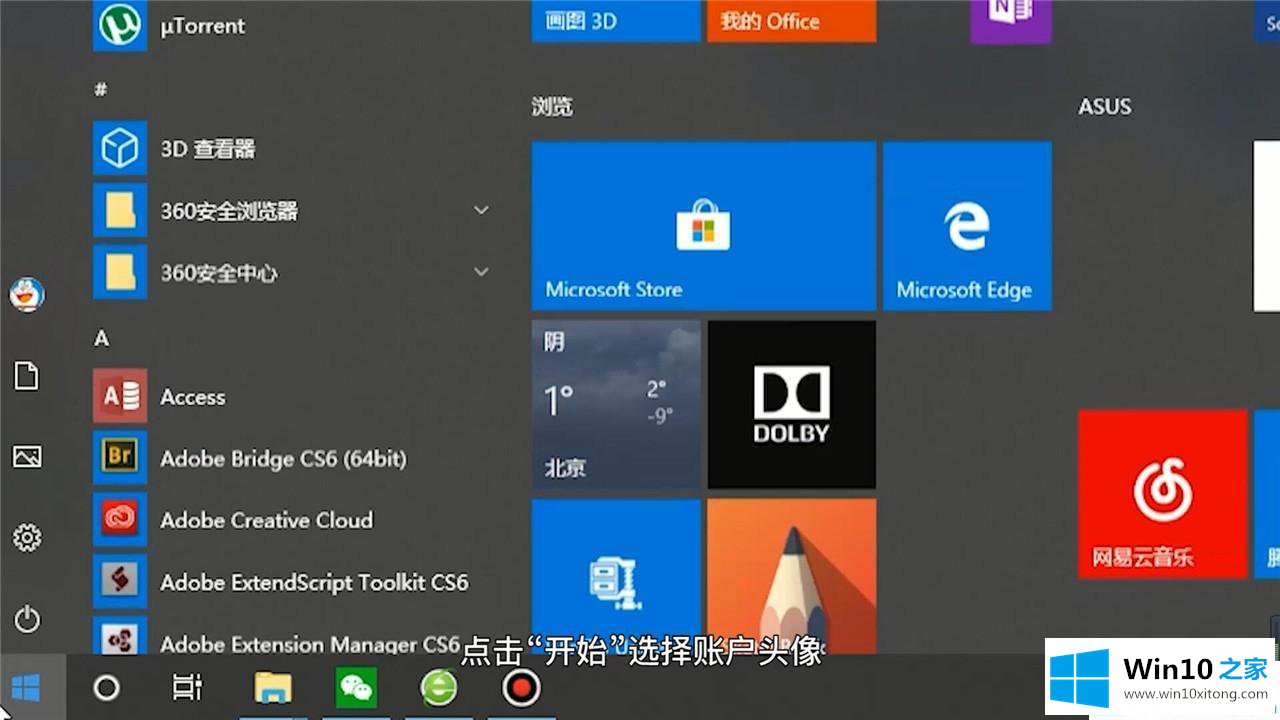
Task: Open Task View on the taskbar
Action: click(187, 687)
